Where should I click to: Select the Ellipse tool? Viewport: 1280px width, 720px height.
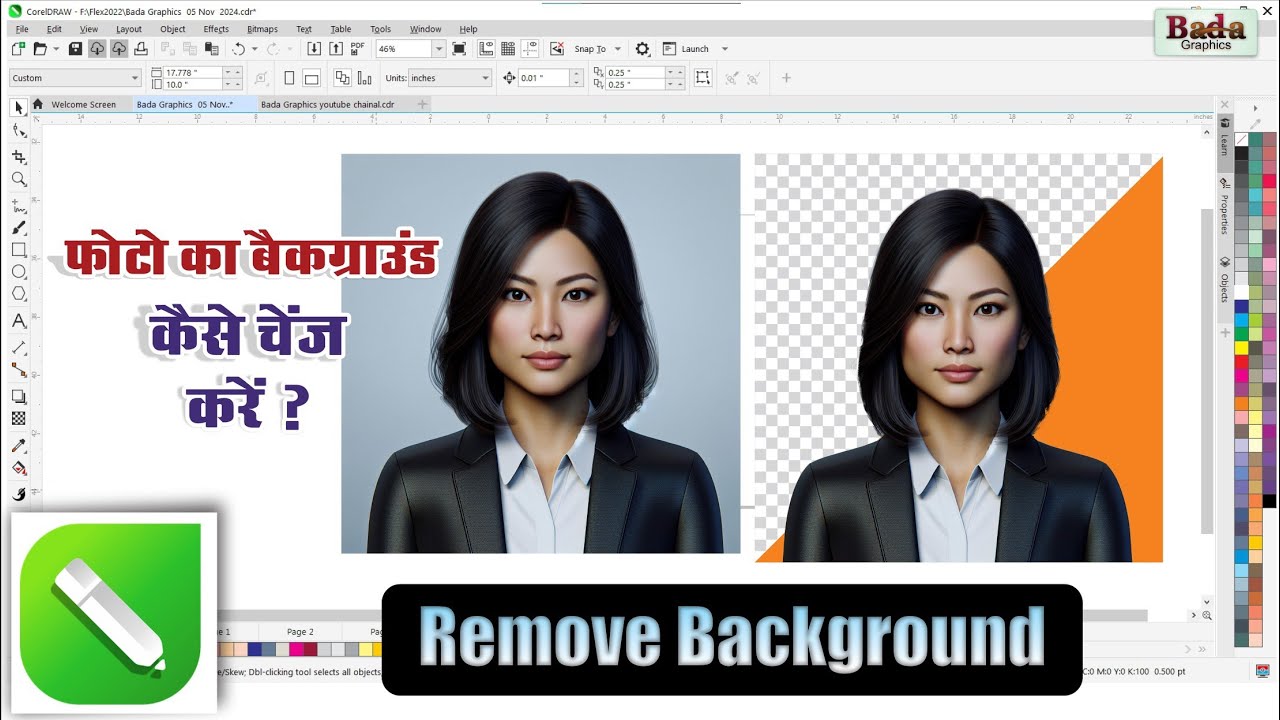coord(19,272)
